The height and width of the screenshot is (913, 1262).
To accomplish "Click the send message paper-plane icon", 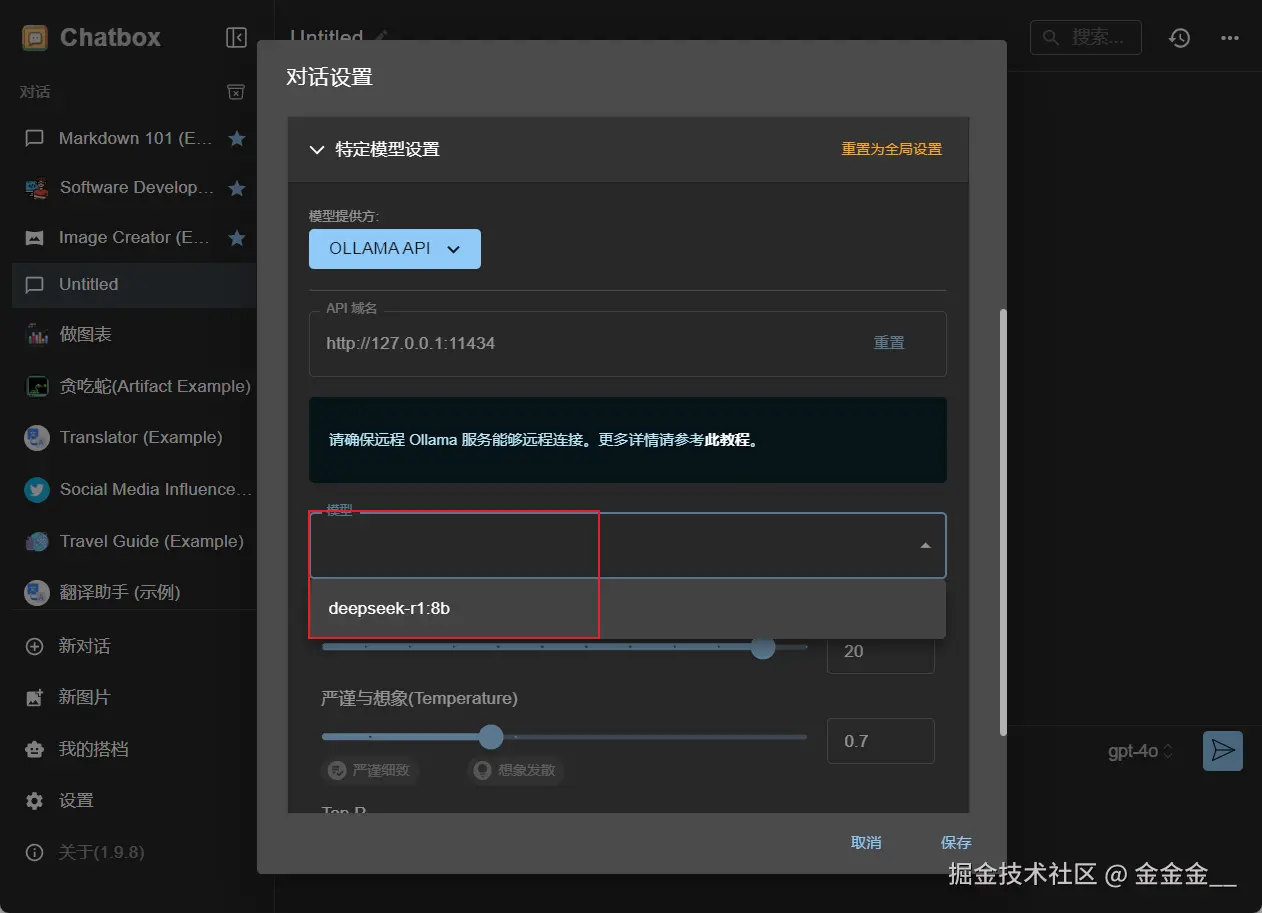I will (x=1222, y=751).
